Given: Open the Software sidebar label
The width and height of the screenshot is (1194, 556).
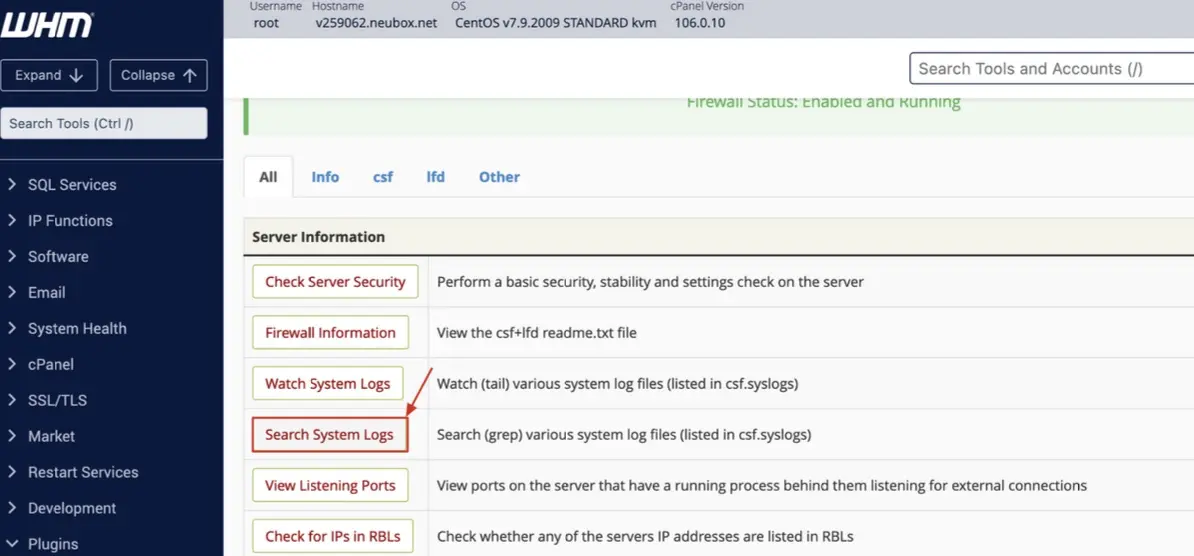Looking at the screenshot, I should (58, 256).
